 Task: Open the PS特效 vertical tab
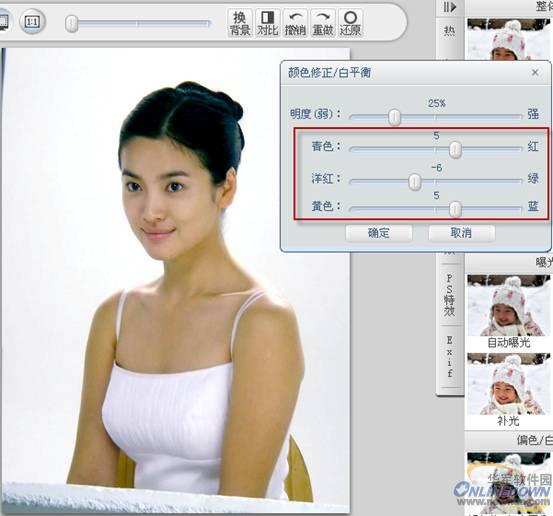pyautogui.click(x=450, y=296)
